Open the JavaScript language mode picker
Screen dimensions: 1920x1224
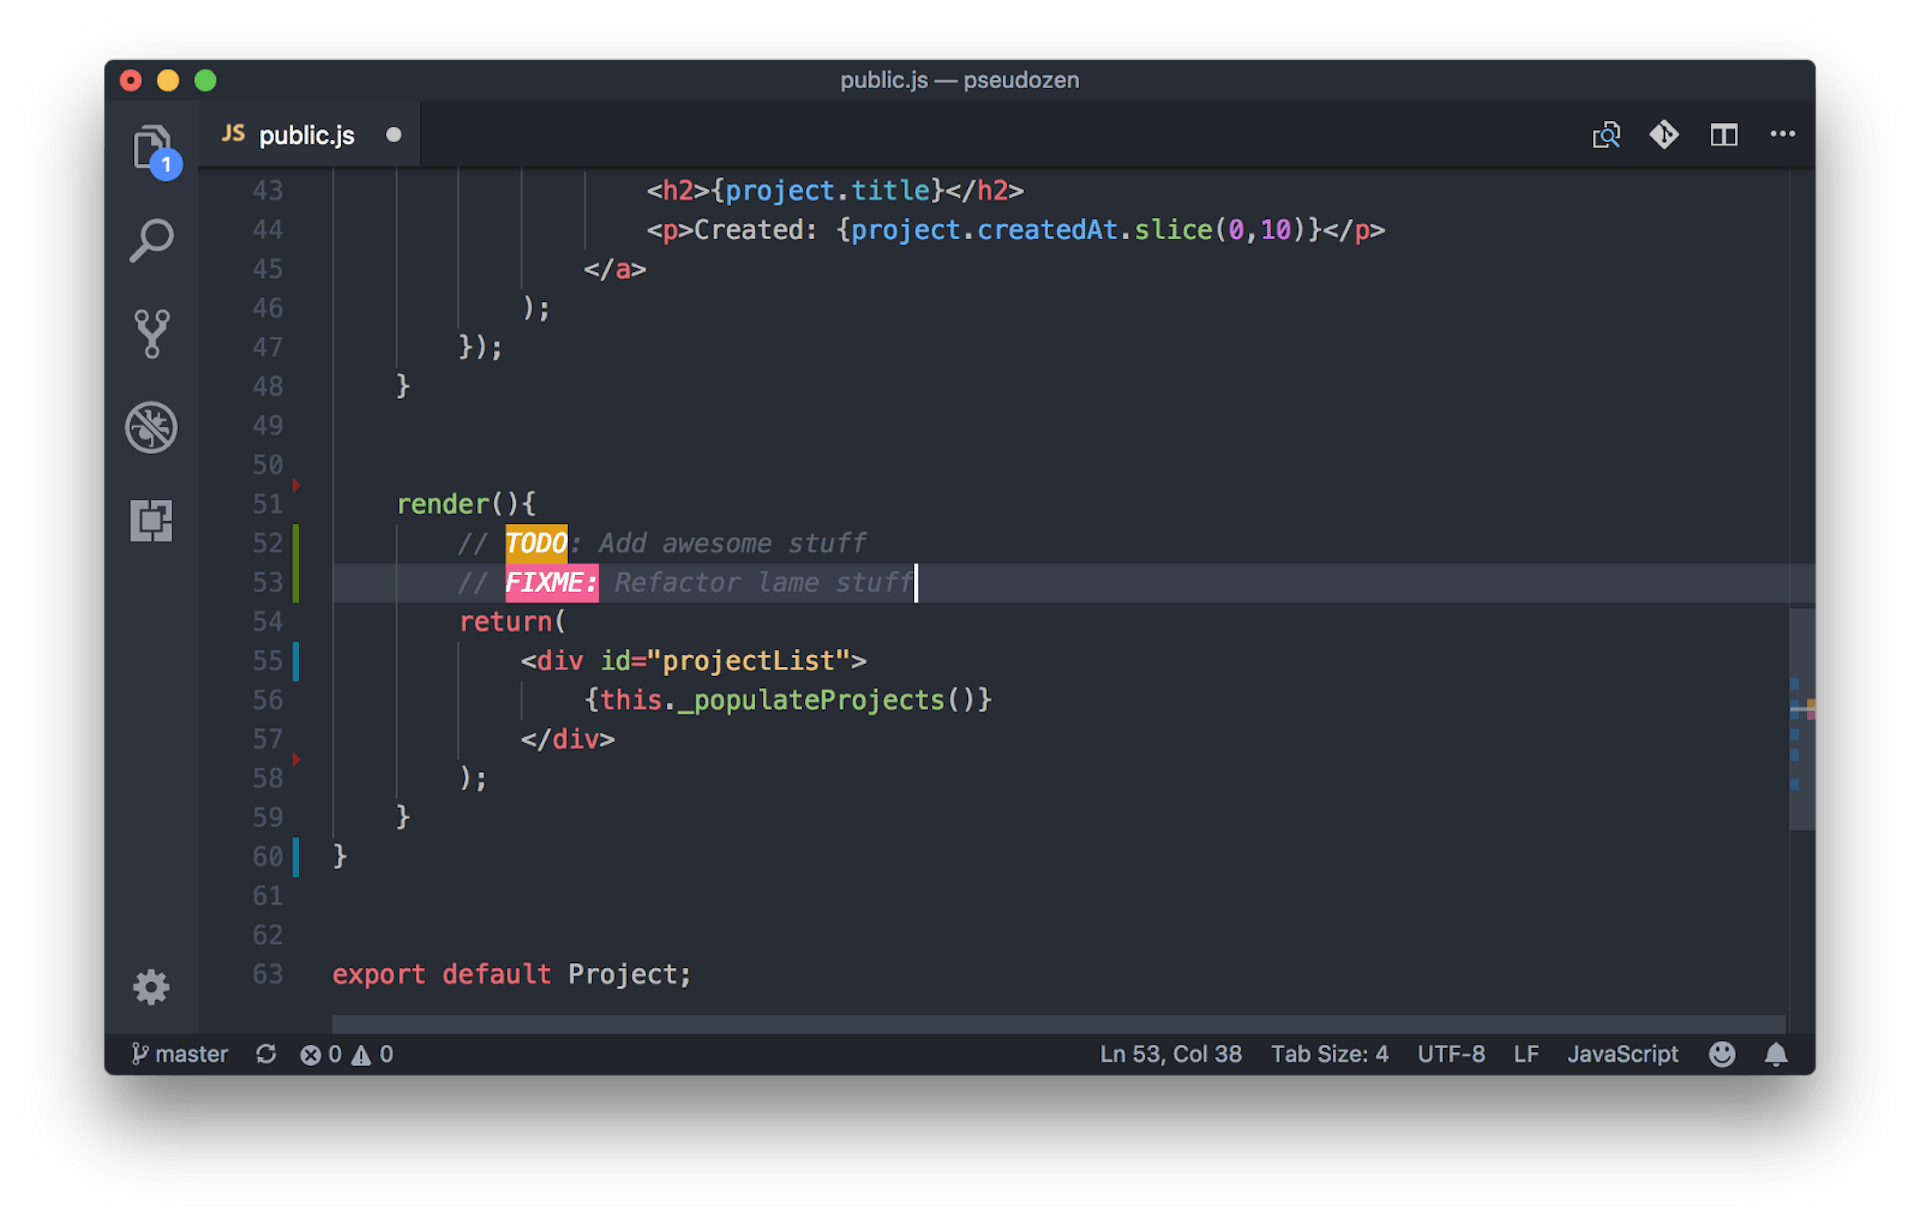1623,1054
